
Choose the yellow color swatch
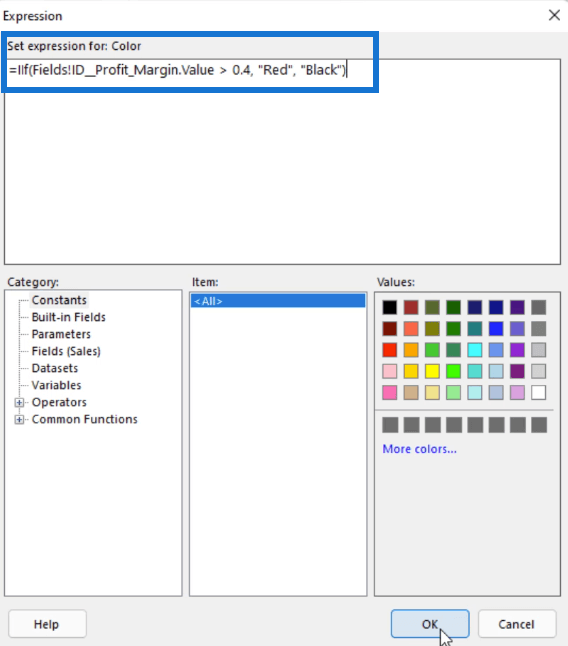tap(432, 372)
